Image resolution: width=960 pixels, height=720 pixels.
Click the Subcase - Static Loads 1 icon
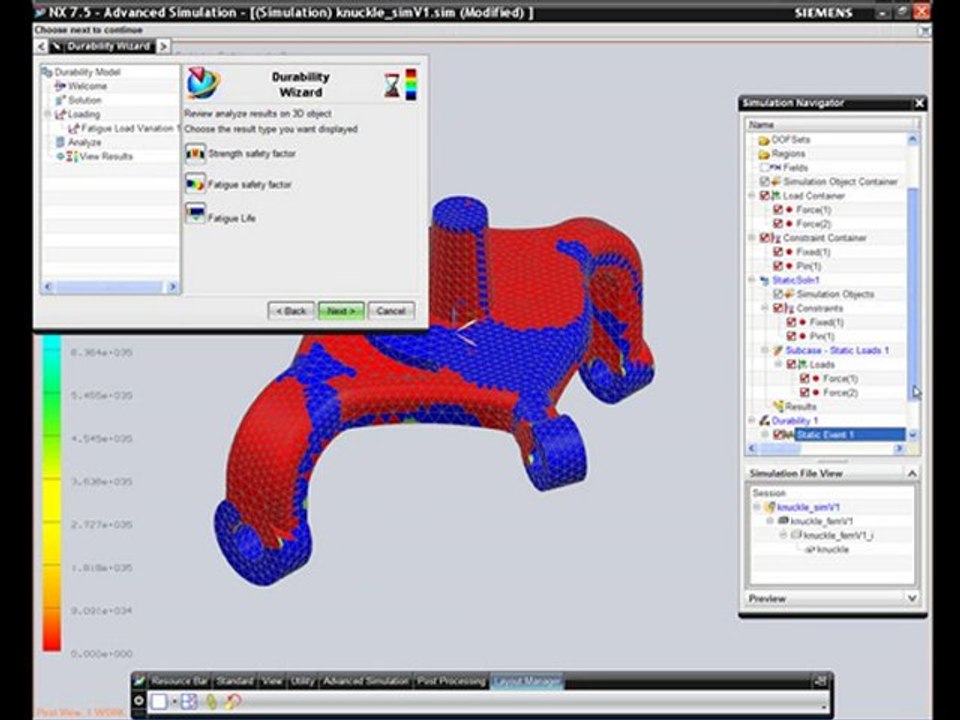pyautogui.click(x=778, y=351)
